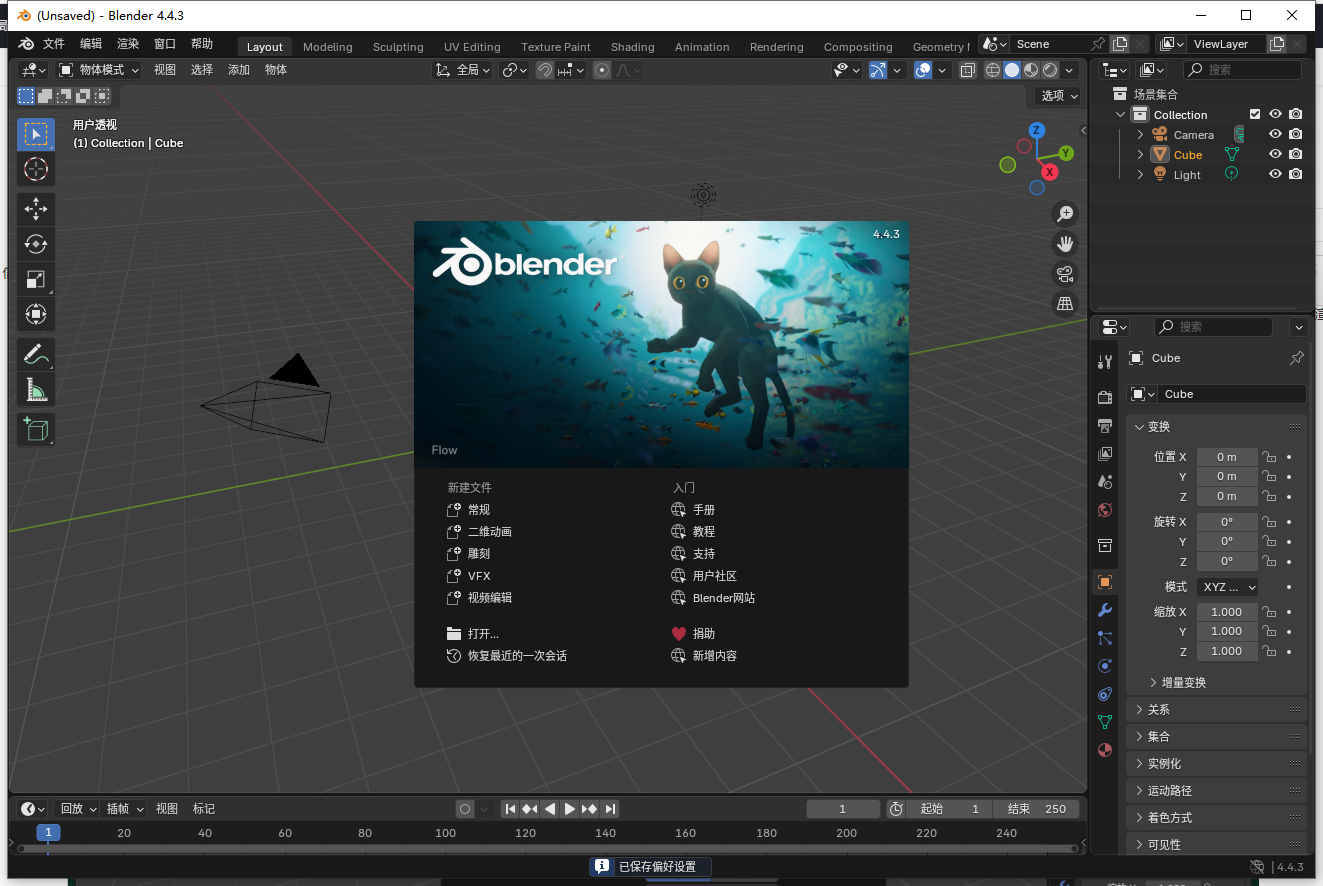Expand the Camera item in the outliner
Viewport: 1323px width, 886px height.
coord(1140,133)
